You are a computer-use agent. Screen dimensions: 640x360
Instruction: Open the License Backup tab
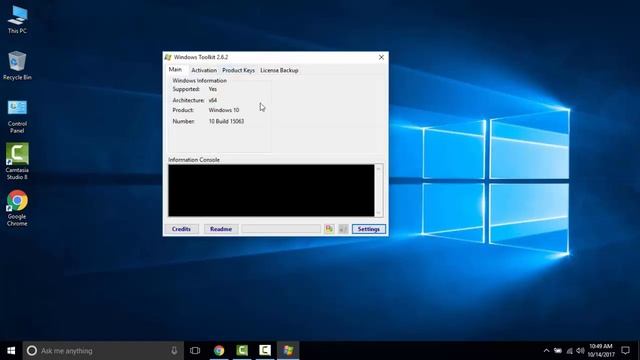279,70
